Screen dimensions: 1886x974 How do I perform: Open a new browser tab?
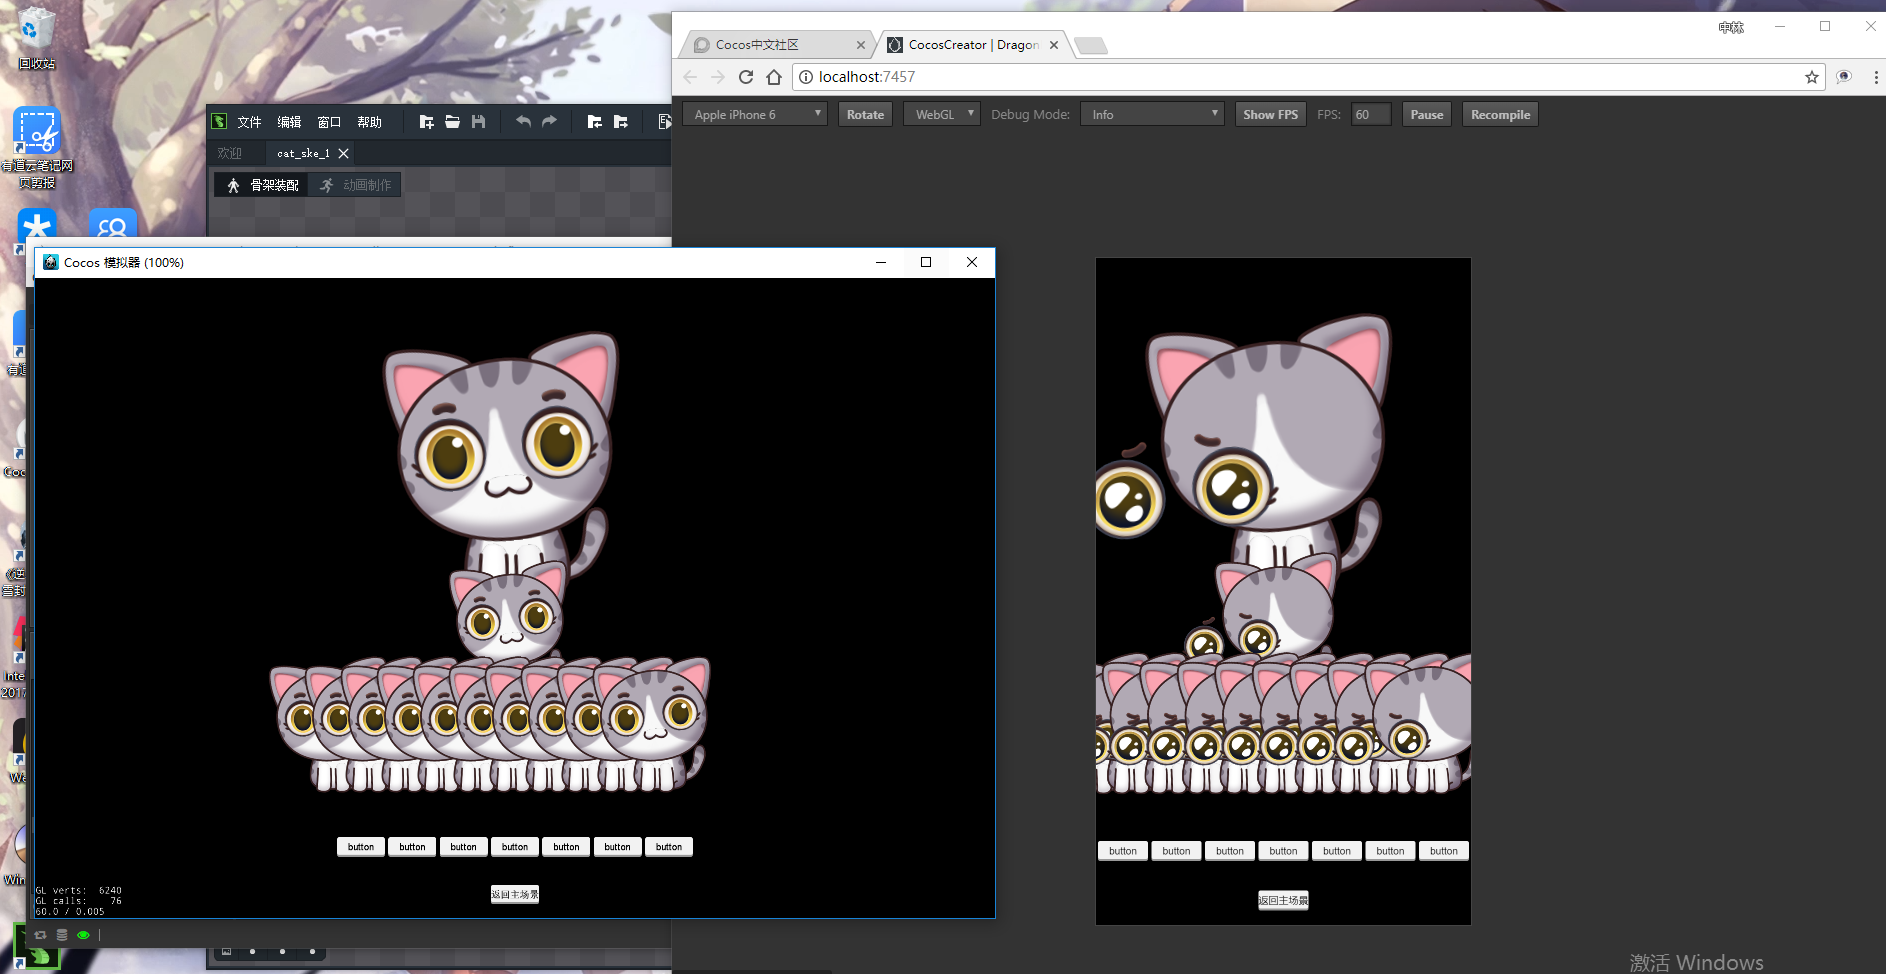[x=1091, y=45]
